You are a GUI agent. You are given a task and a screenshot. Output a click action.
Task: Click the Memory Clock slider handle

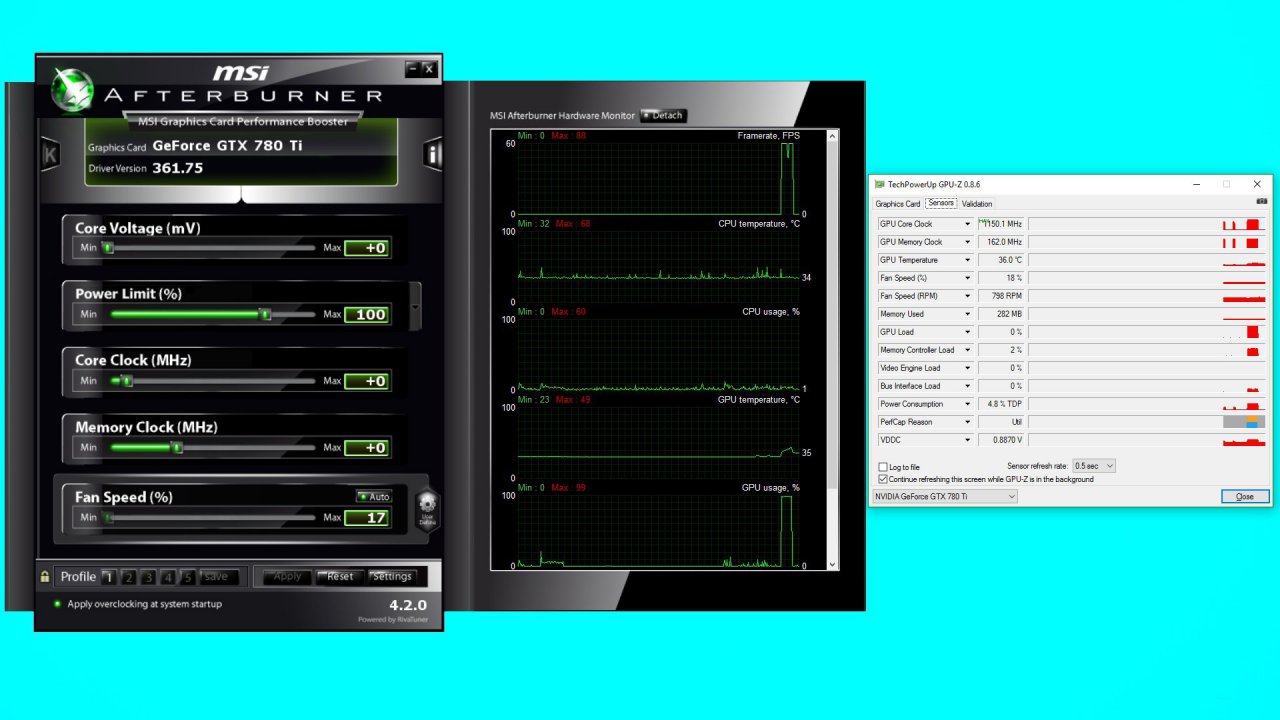pos(177,448)
